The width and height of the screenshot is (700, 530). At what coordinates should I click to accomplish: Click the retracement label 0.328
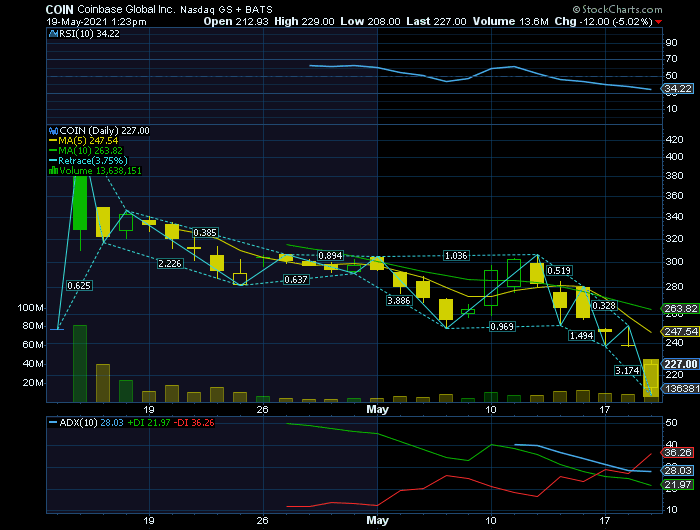click(604, 306)
